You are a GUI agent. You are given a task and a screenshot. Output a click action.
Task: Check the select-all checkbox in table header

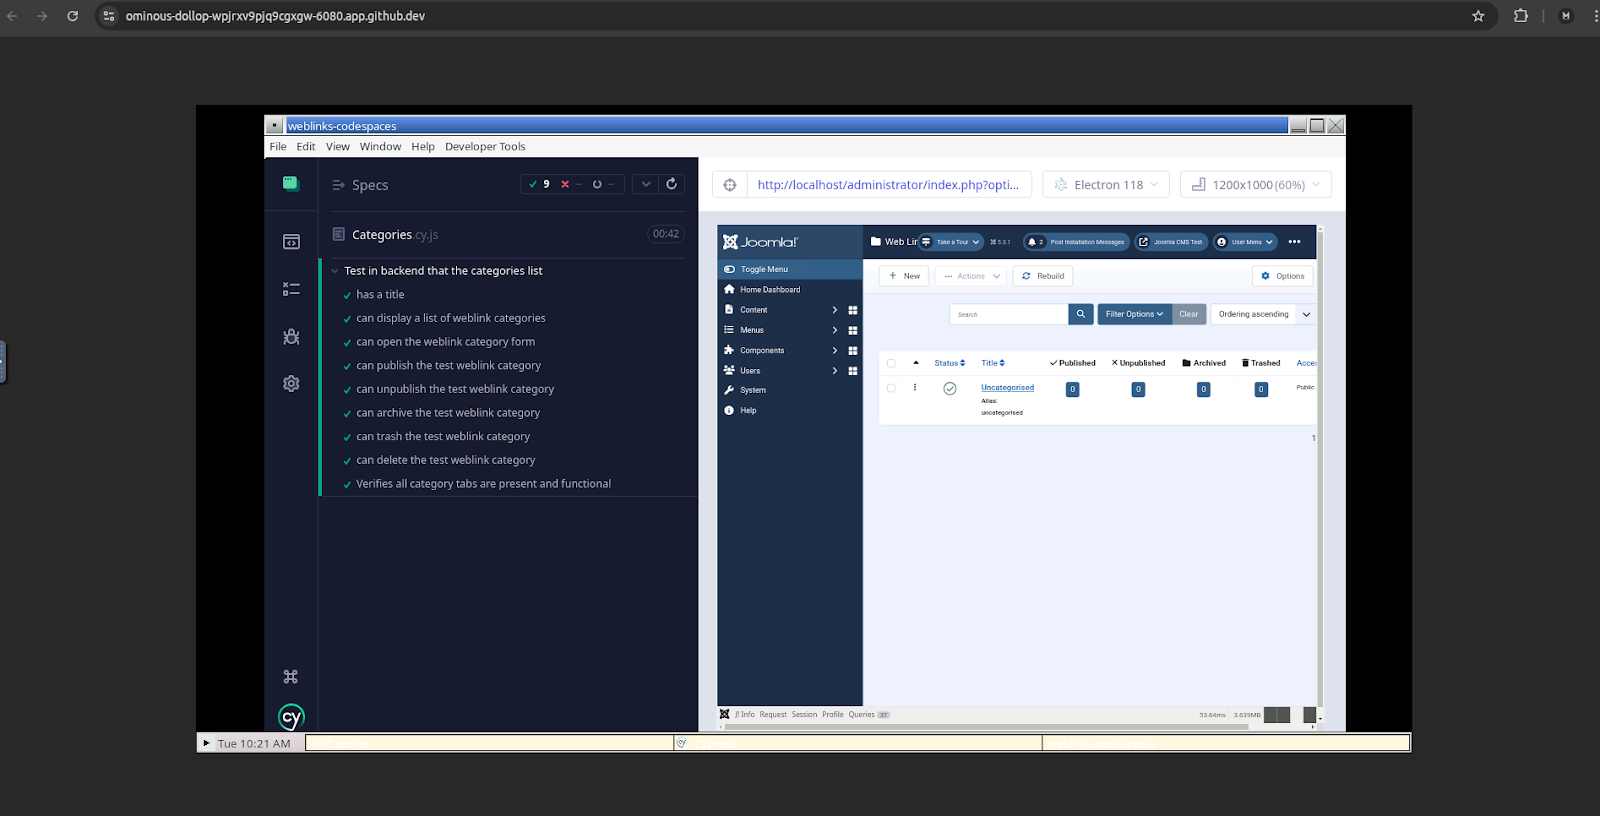[891, 363]
